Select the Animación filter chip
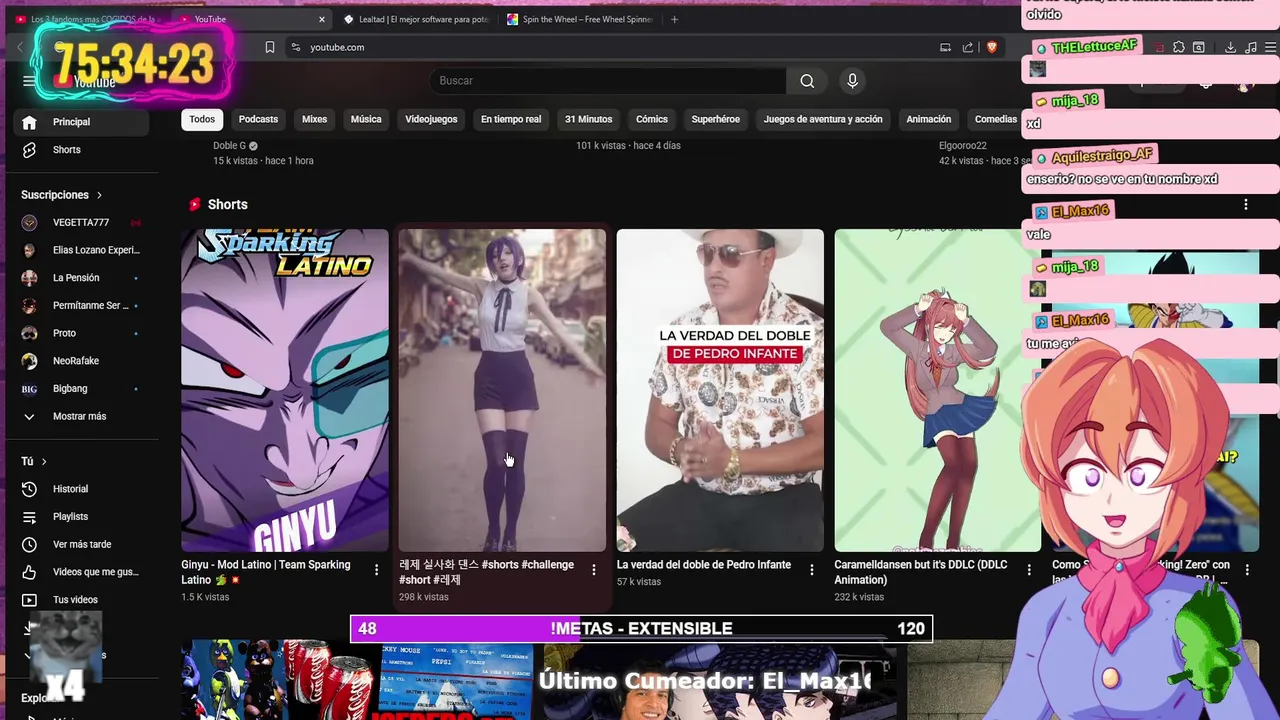The width and height of the screenshot is (1280, 720). (929, 119)
